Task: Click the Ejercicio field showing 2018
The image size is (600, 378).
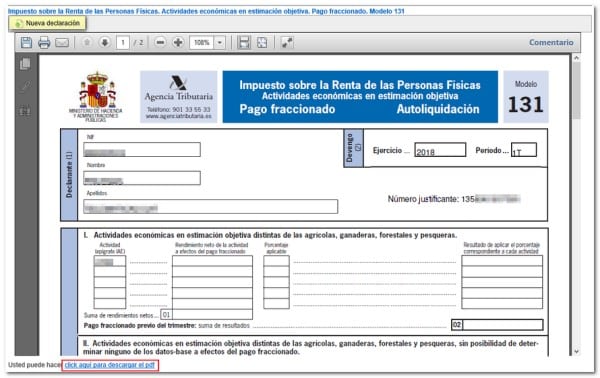Action: coord(440,150)
